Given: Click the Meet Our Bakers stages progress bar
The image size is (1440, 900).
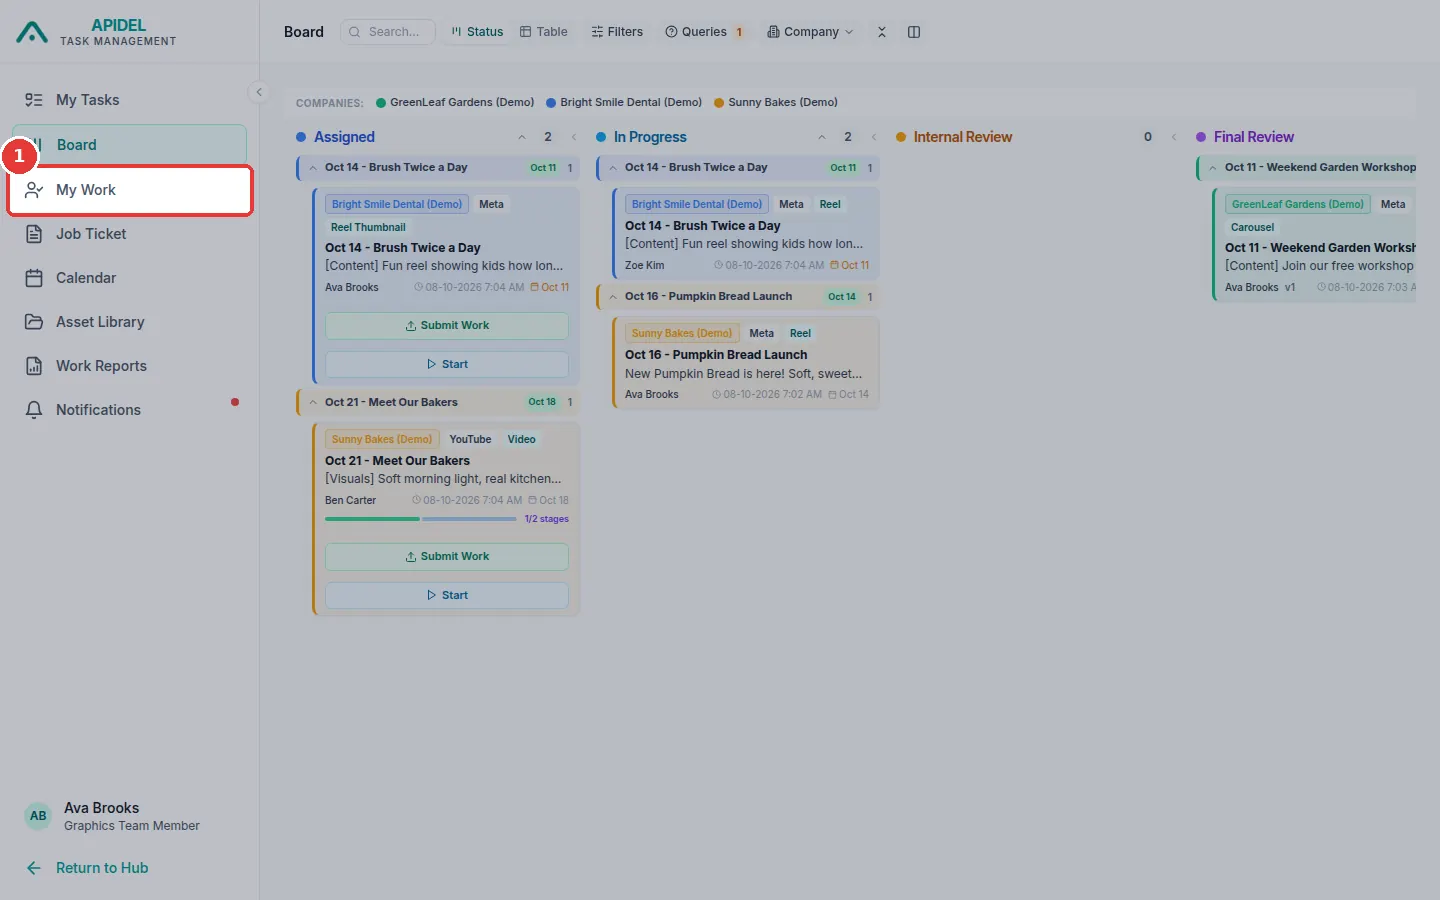Looking at the screenshot, I should [421, 519].
